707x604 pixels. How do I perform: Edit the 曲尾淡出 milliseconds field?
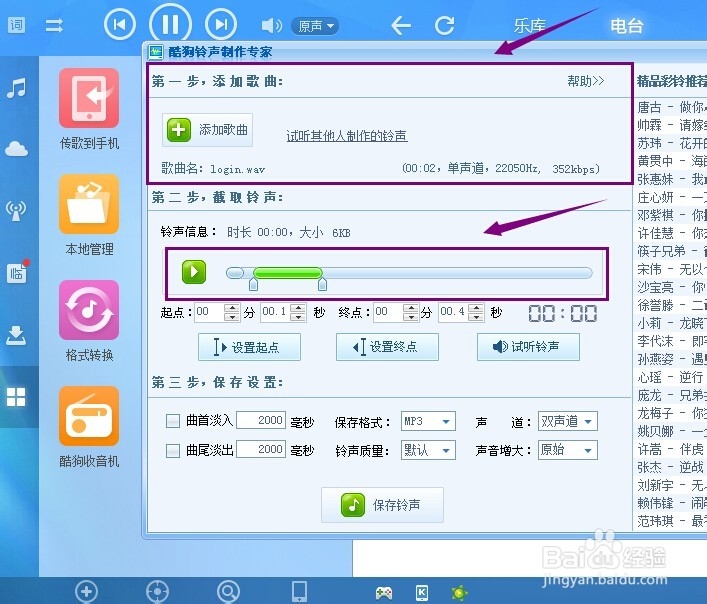pos(261,449)
